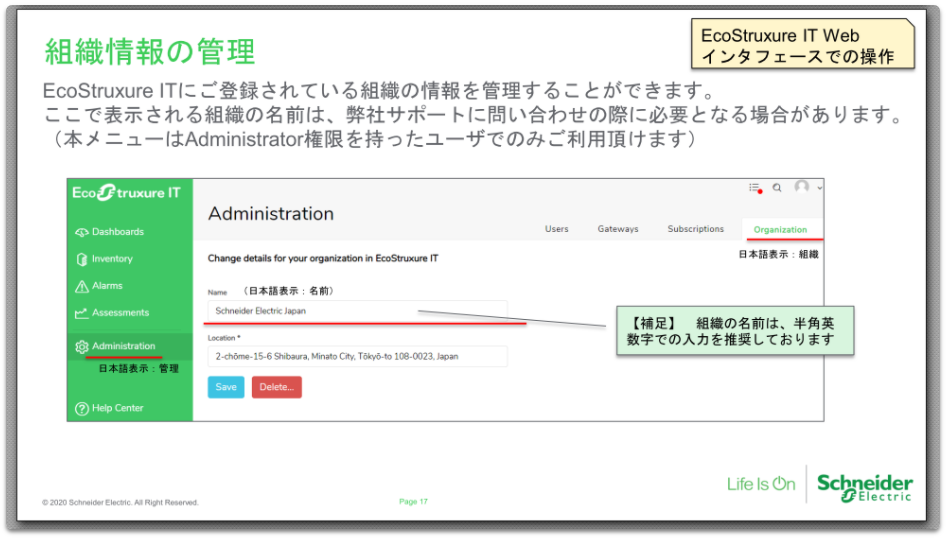Click the '© 2020 Schneider Electric' copyright text
The image size is (948, 541).
click(120, 502)
